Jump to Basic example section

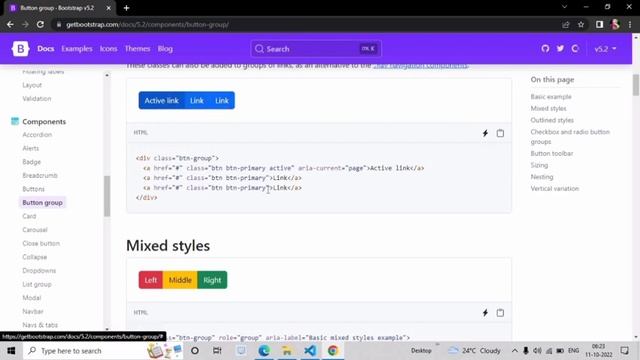551,97
